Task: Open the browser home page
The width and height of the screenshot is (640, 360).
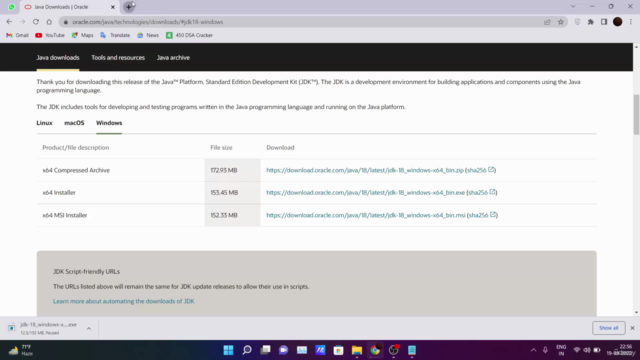Action: click(49, 22)
